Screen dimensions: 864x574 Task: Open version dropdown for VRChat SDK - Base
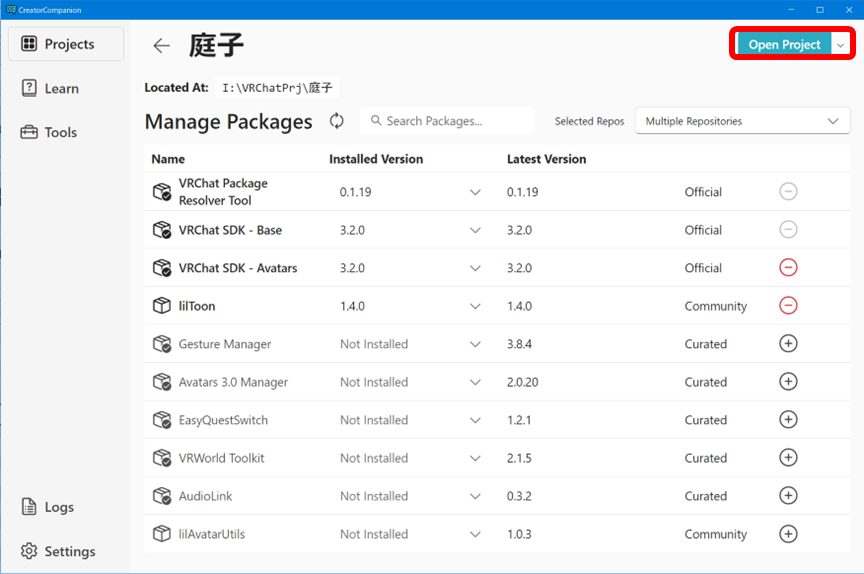pyautogui.click(x=476, y=230)
